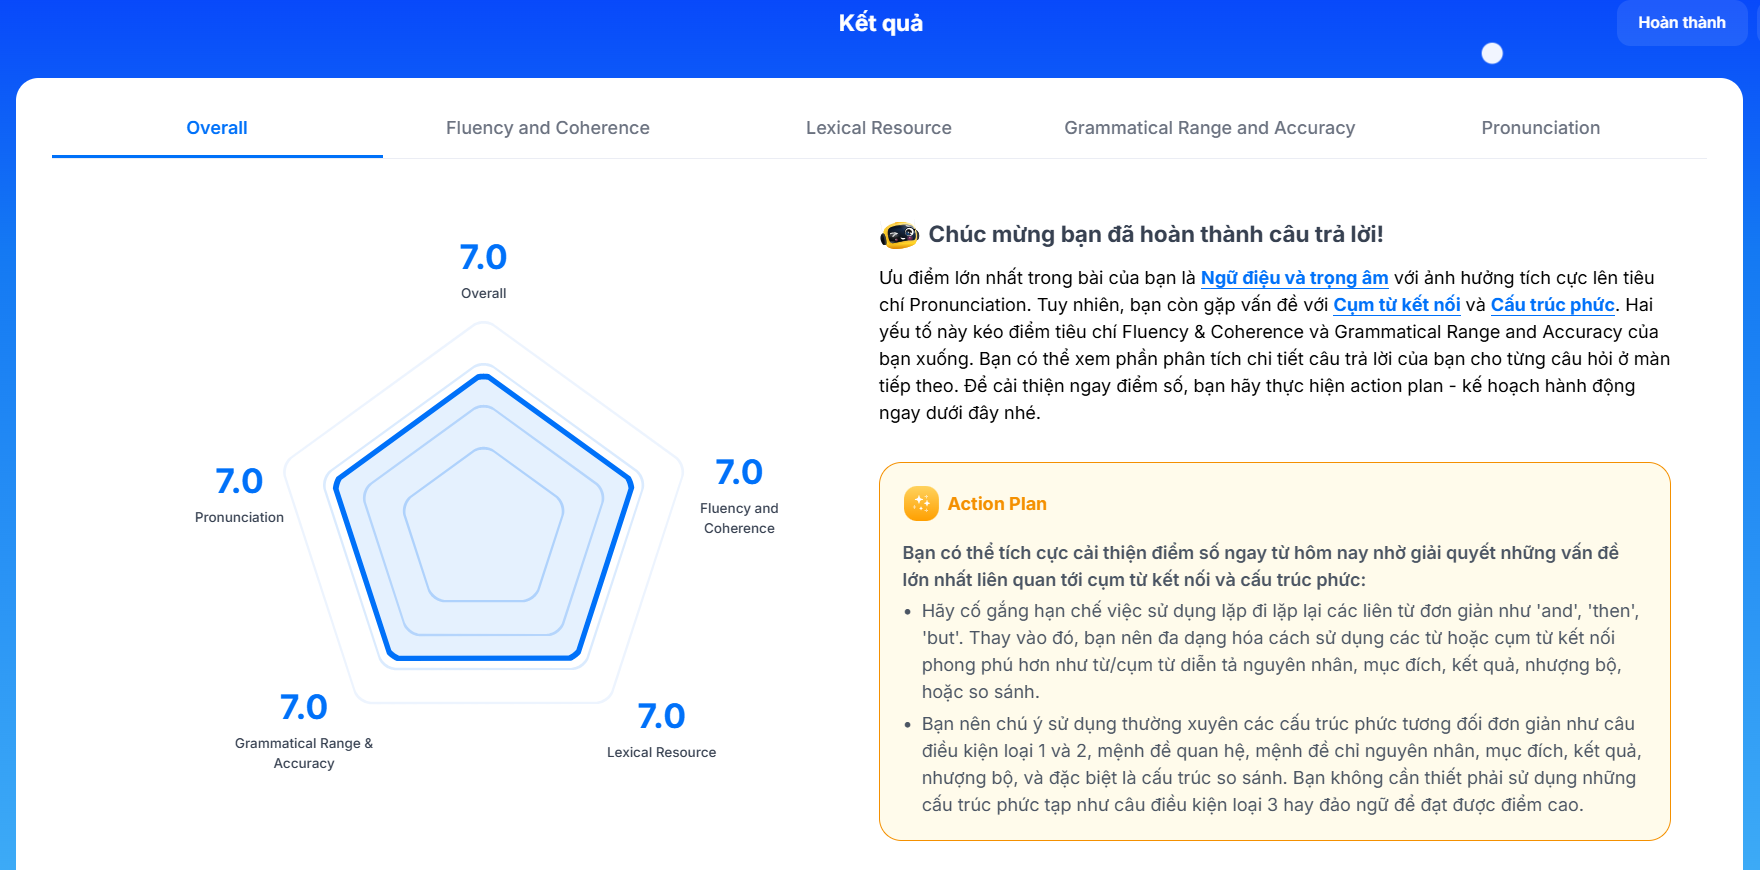Go to Grammatical Range and Accuracy tab
Screen dimensions: 1760x870
1209,128
